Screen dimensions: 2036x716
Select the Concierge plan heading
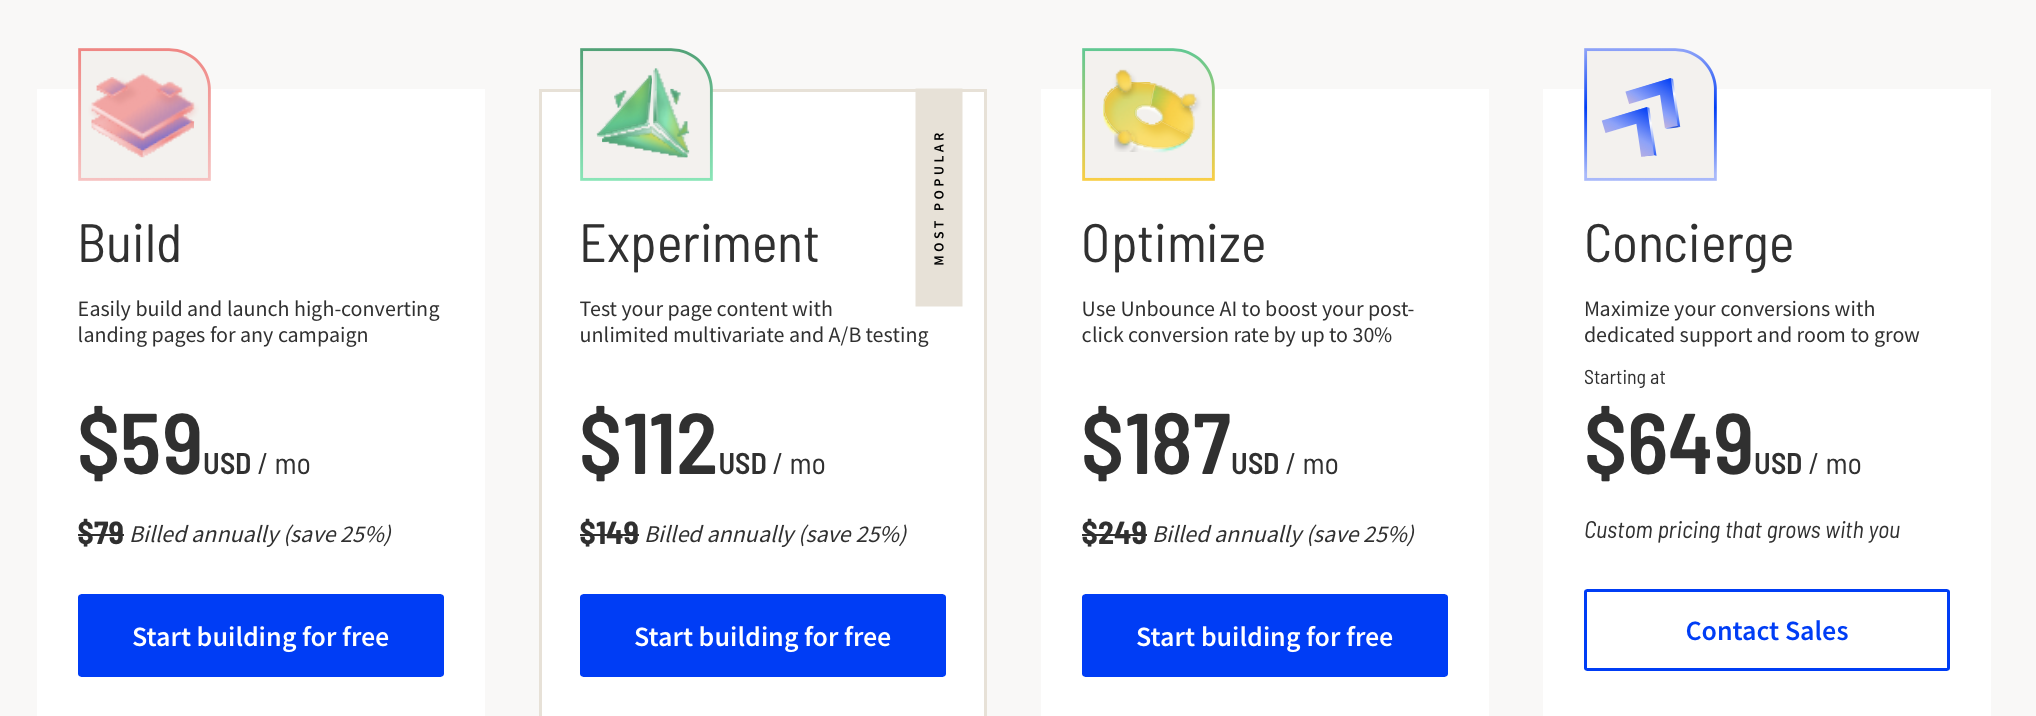click(1688, 245)
